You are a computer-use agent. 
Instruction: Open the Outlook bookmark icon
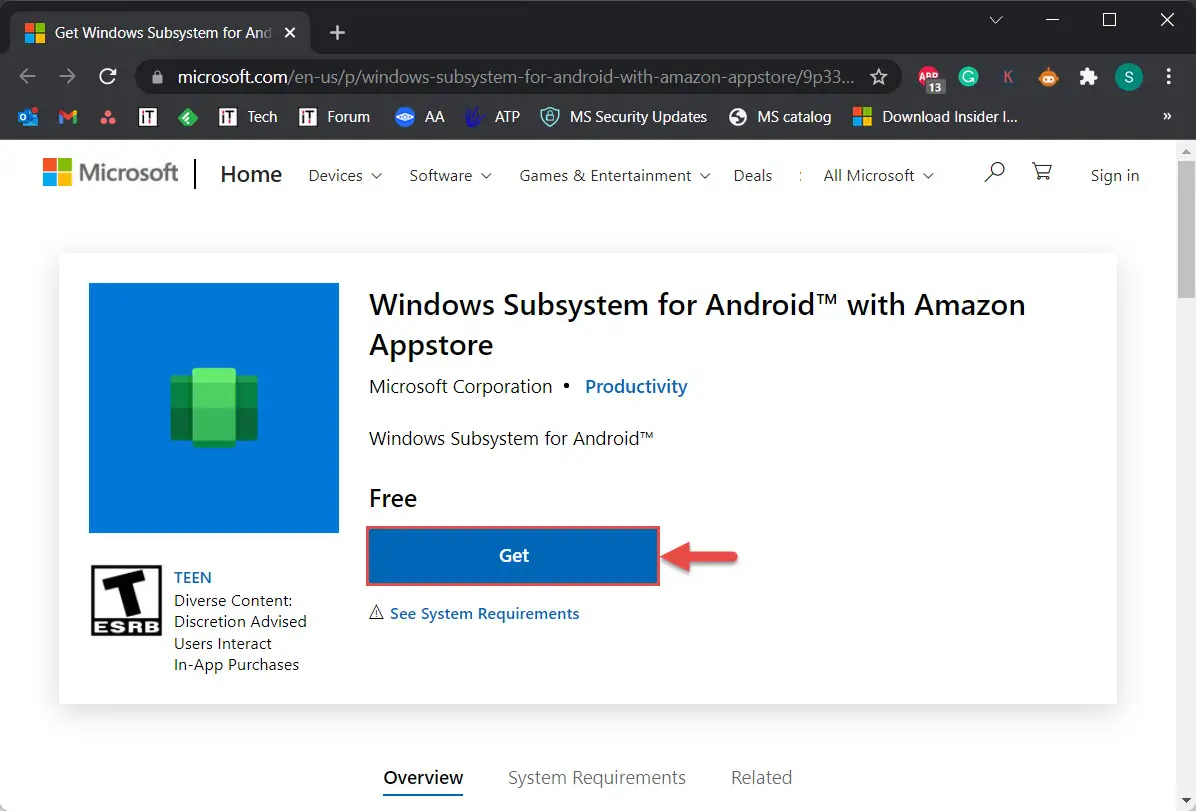[28, 116]
